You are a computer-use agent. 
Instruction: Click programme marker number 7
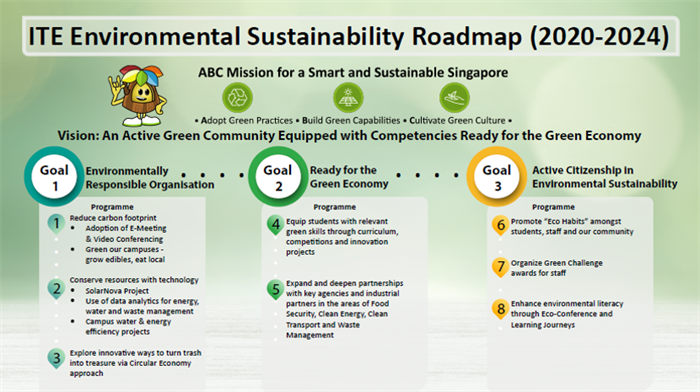(x=500, y=267)
